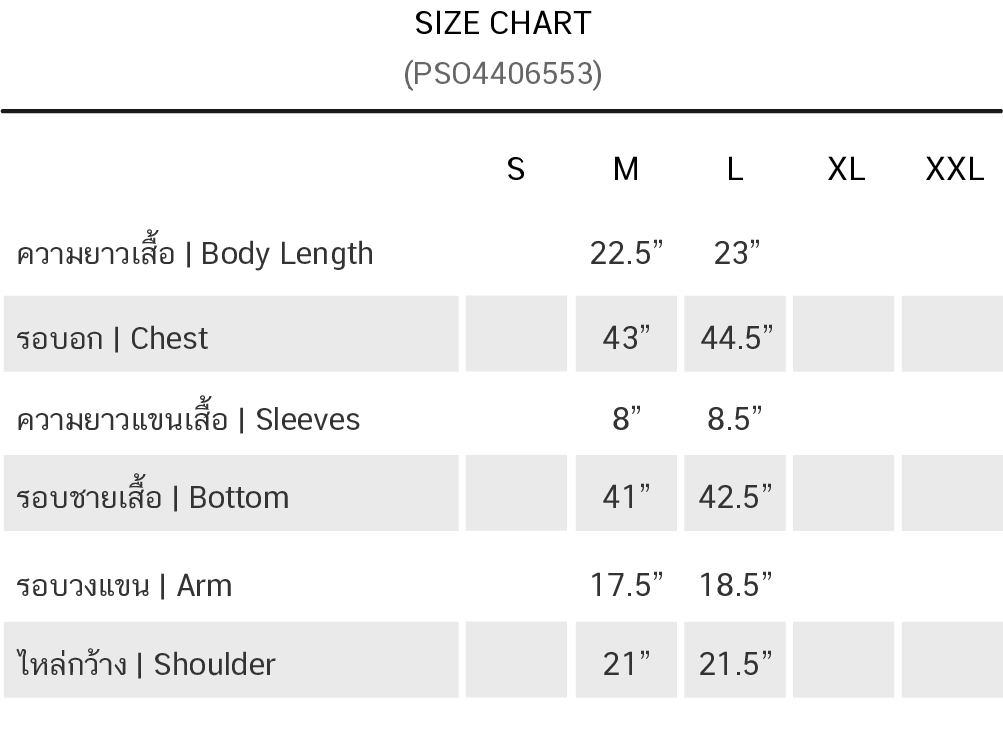Click the M arm value 17.5”
The image size is (1003, 746).
pyautogui.click(x=626, y=585)
